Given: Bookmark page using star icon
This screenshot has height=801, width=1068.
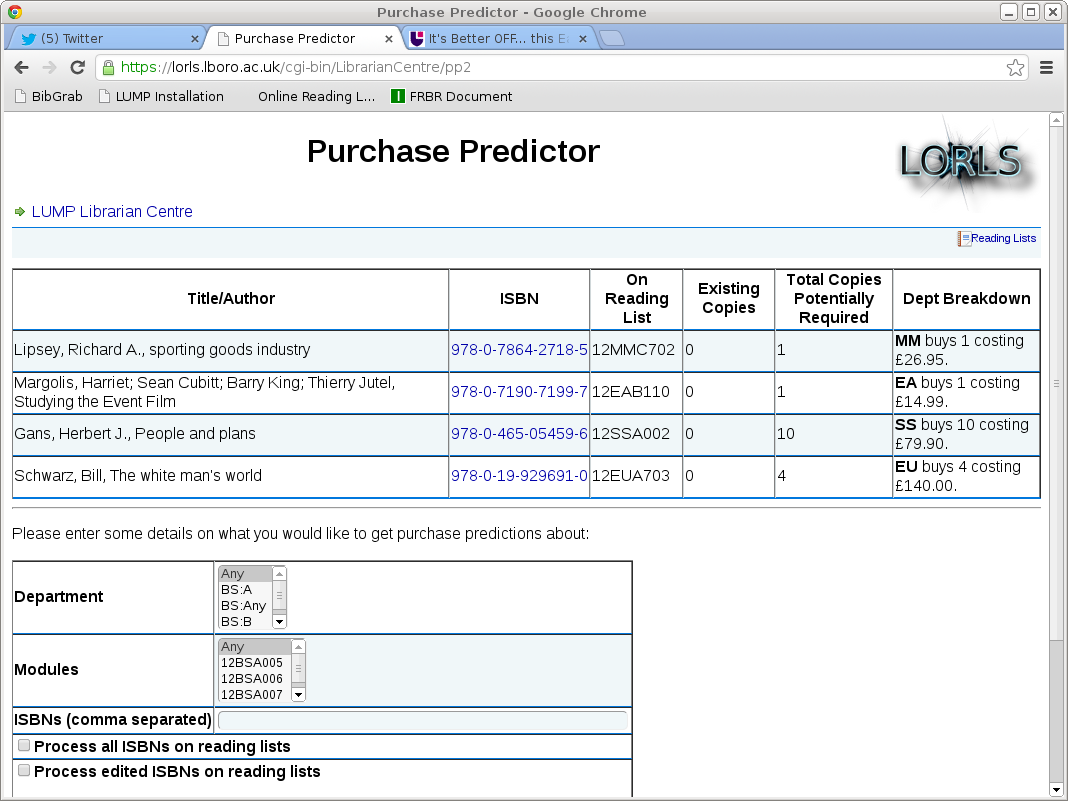Looking at the screenshot, I should (1014, 68).
